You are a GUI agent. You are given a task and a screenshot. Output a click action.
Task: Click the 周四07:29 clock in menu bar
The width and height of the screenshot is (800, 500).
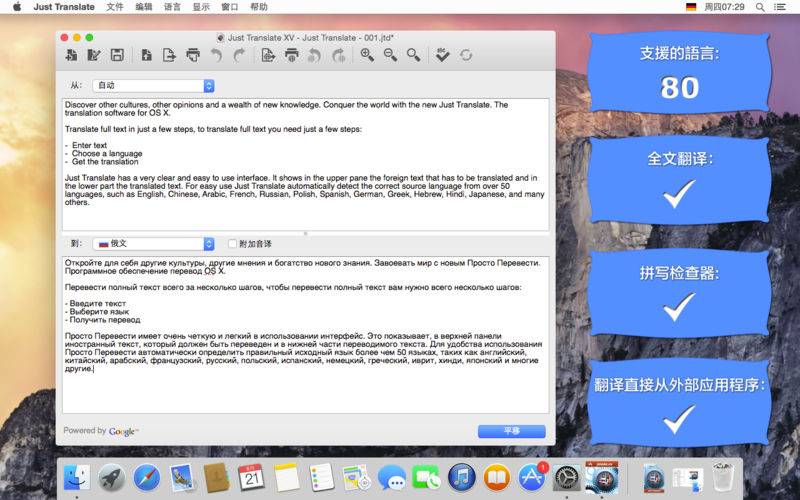coord(724,7)
